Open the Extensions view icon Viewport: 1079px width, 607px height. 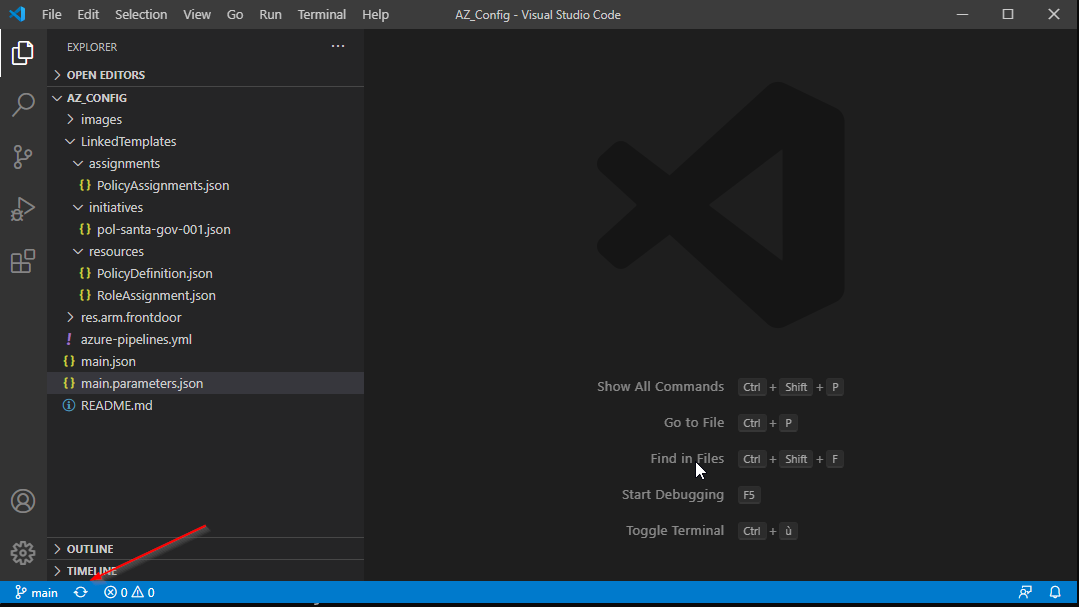pyautogui.click(x=23, y=262)
